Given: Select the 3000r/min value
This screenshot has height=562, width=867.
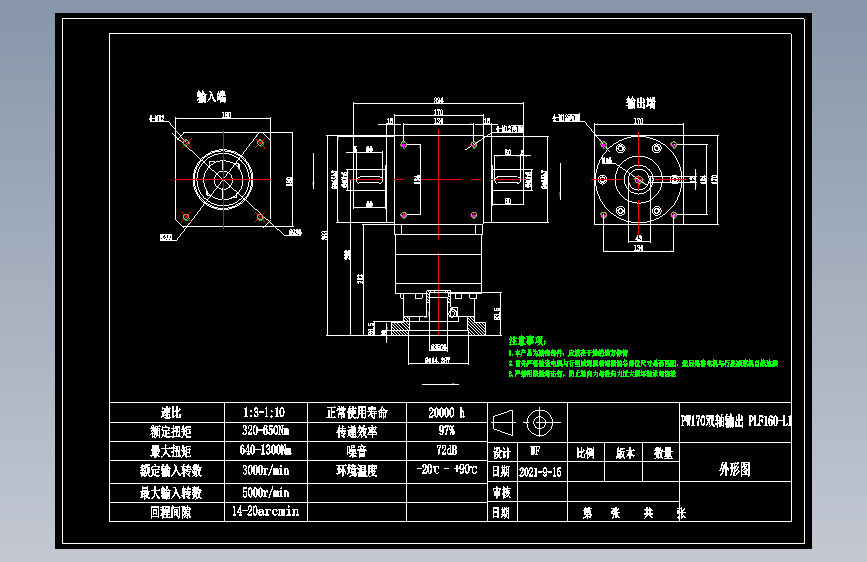Looking at the screenshot, I should pyautogui.click(x=265, y=471).
